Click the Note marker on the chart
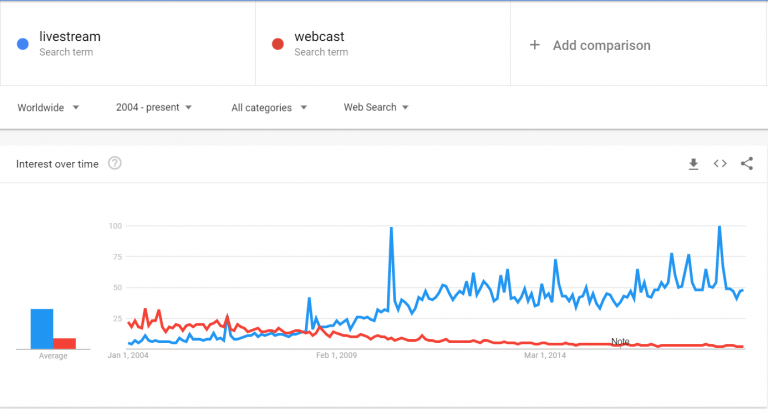 (x=620, y=342)
